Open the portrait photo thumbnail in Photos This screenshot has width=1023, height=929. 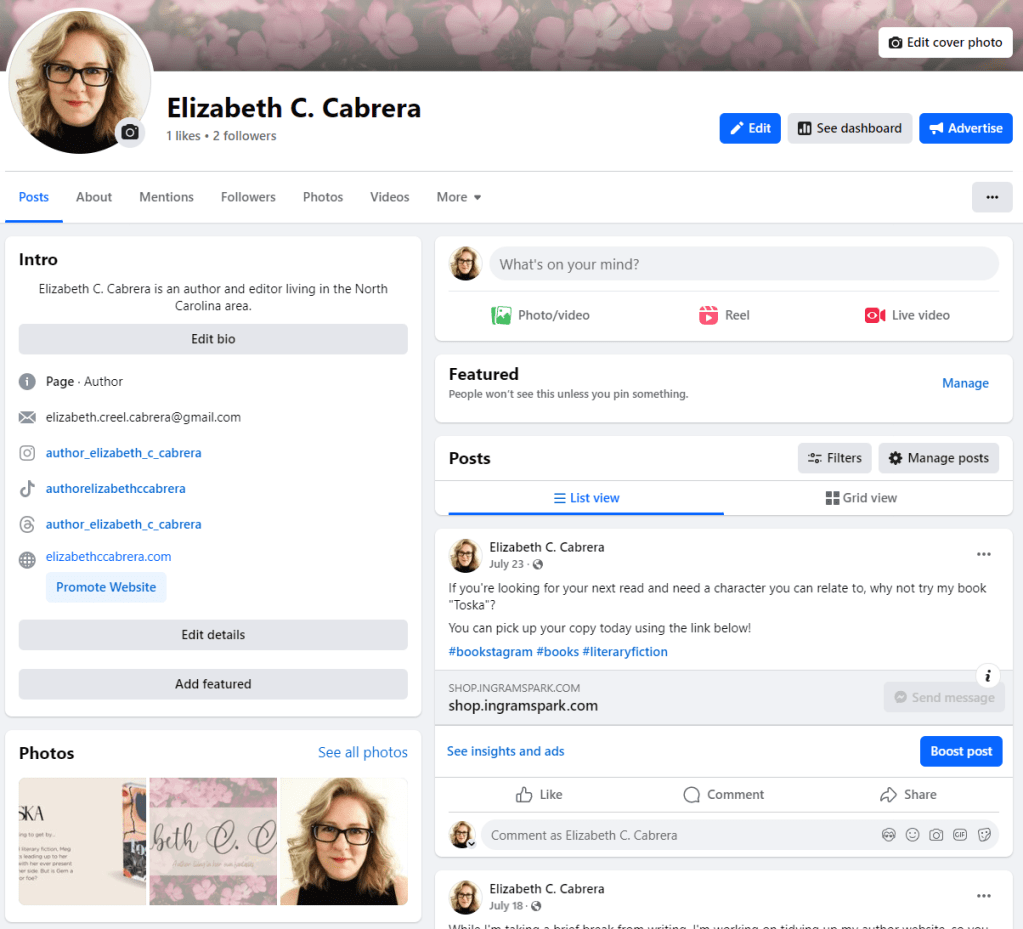point(343,841)
